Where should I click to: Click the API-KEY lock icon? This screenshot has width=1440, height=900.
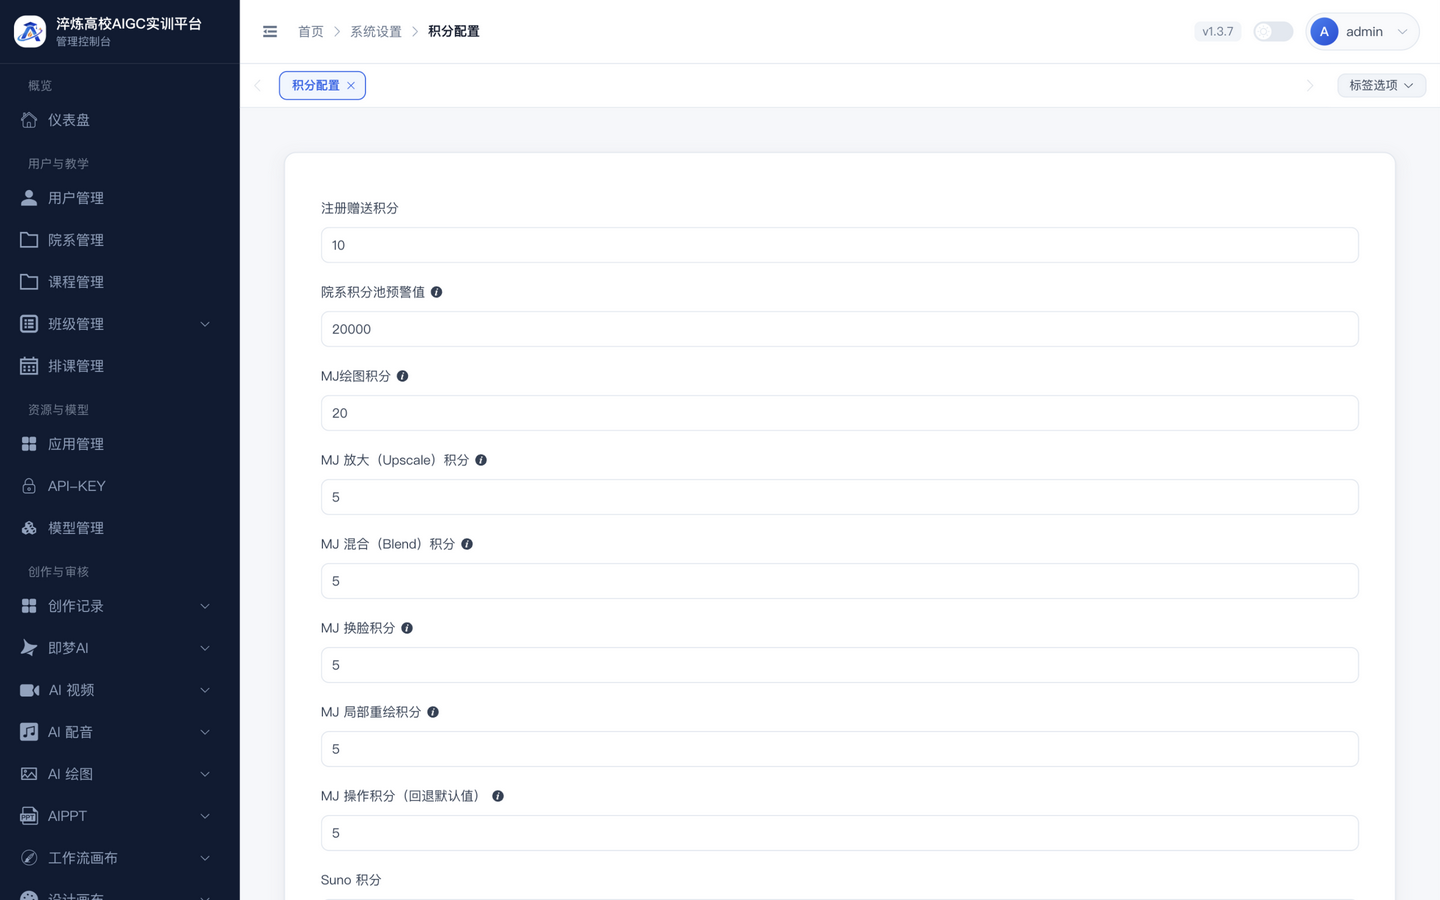[29, 486]
